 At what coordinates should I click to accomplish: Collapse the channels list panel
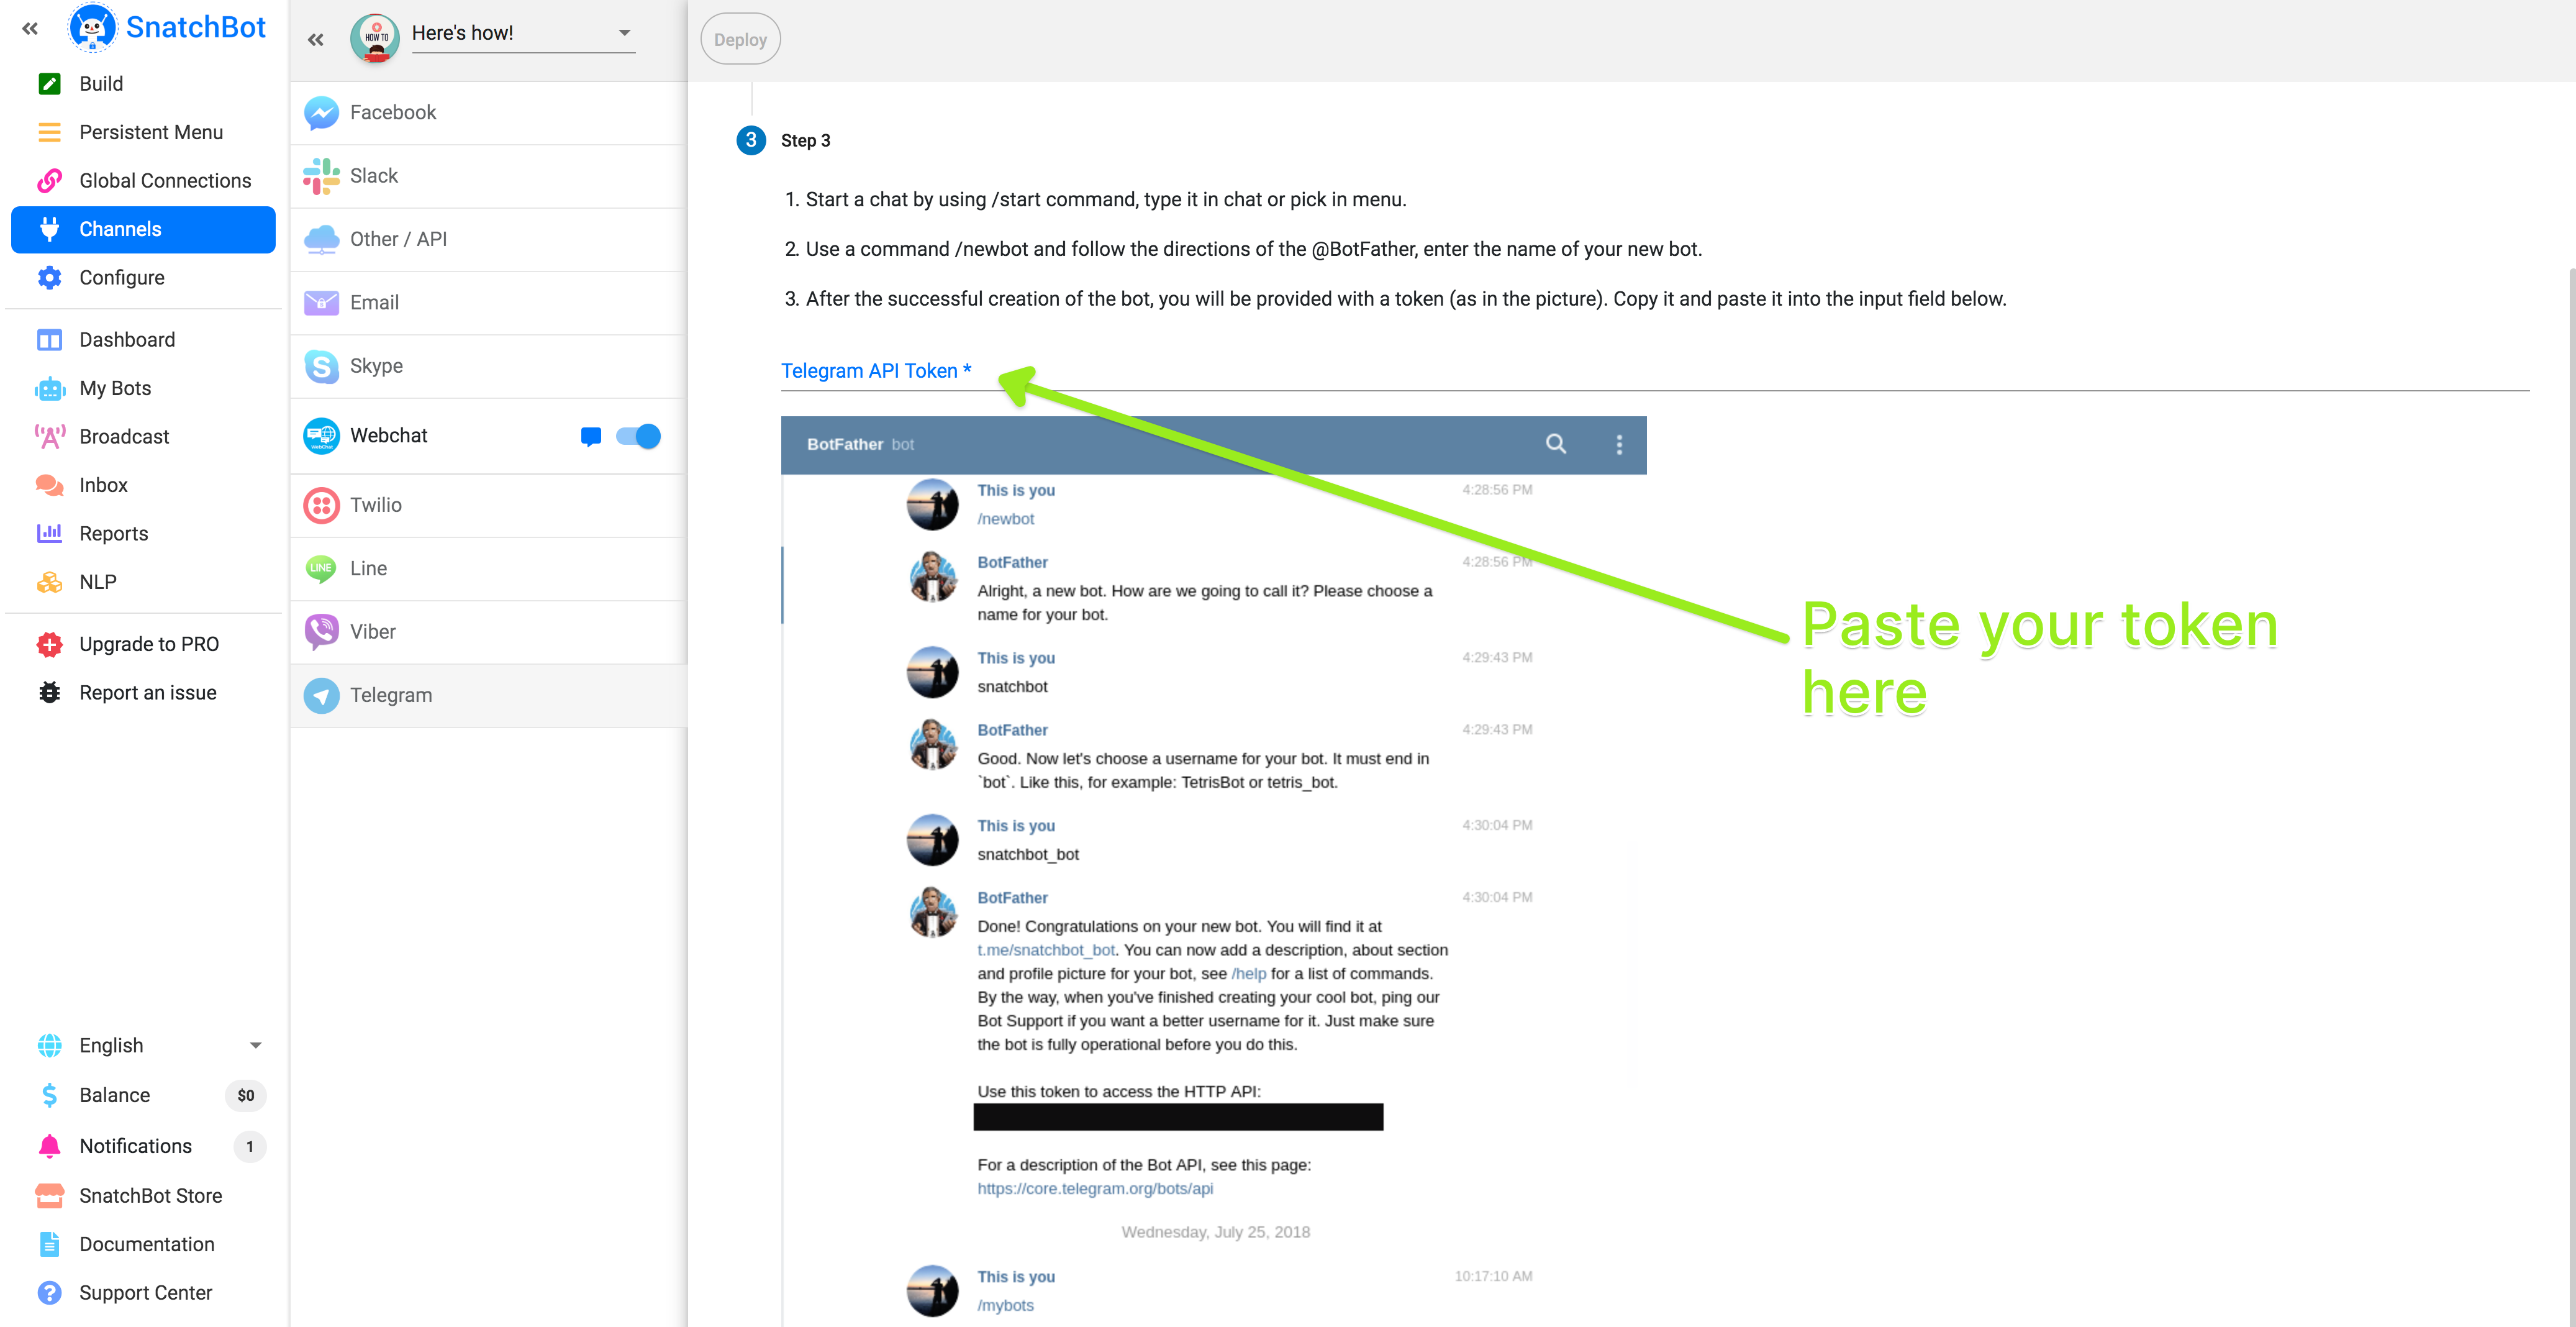[x=316, y=40]
